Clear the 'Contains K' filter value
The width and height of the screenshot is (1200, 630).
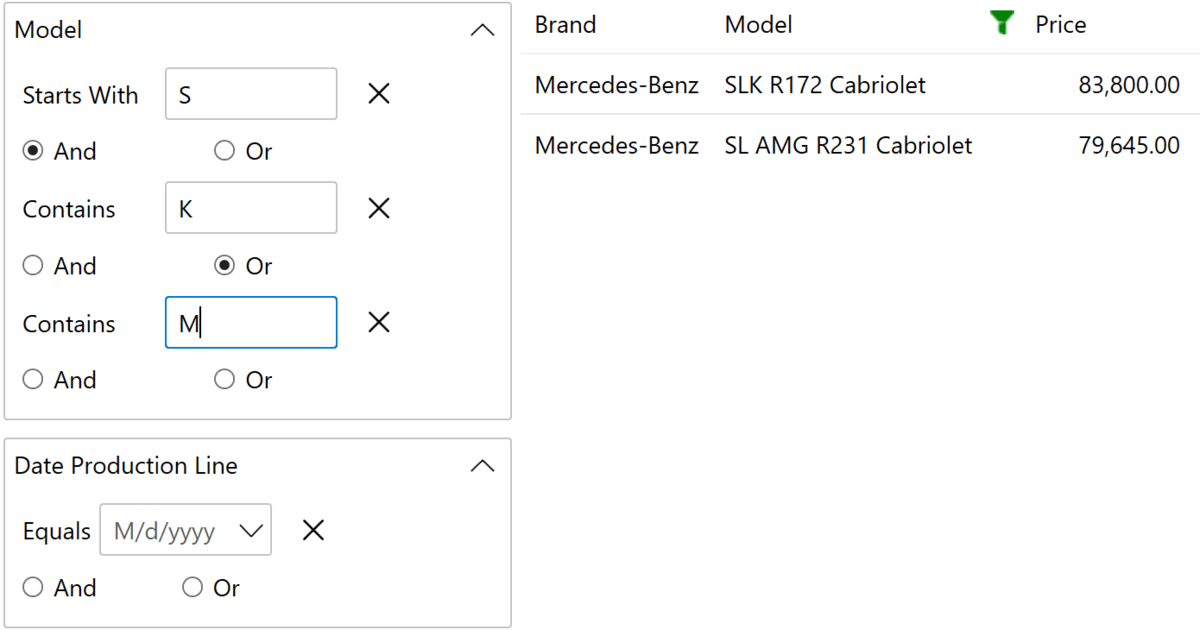(x=379, y=208)
